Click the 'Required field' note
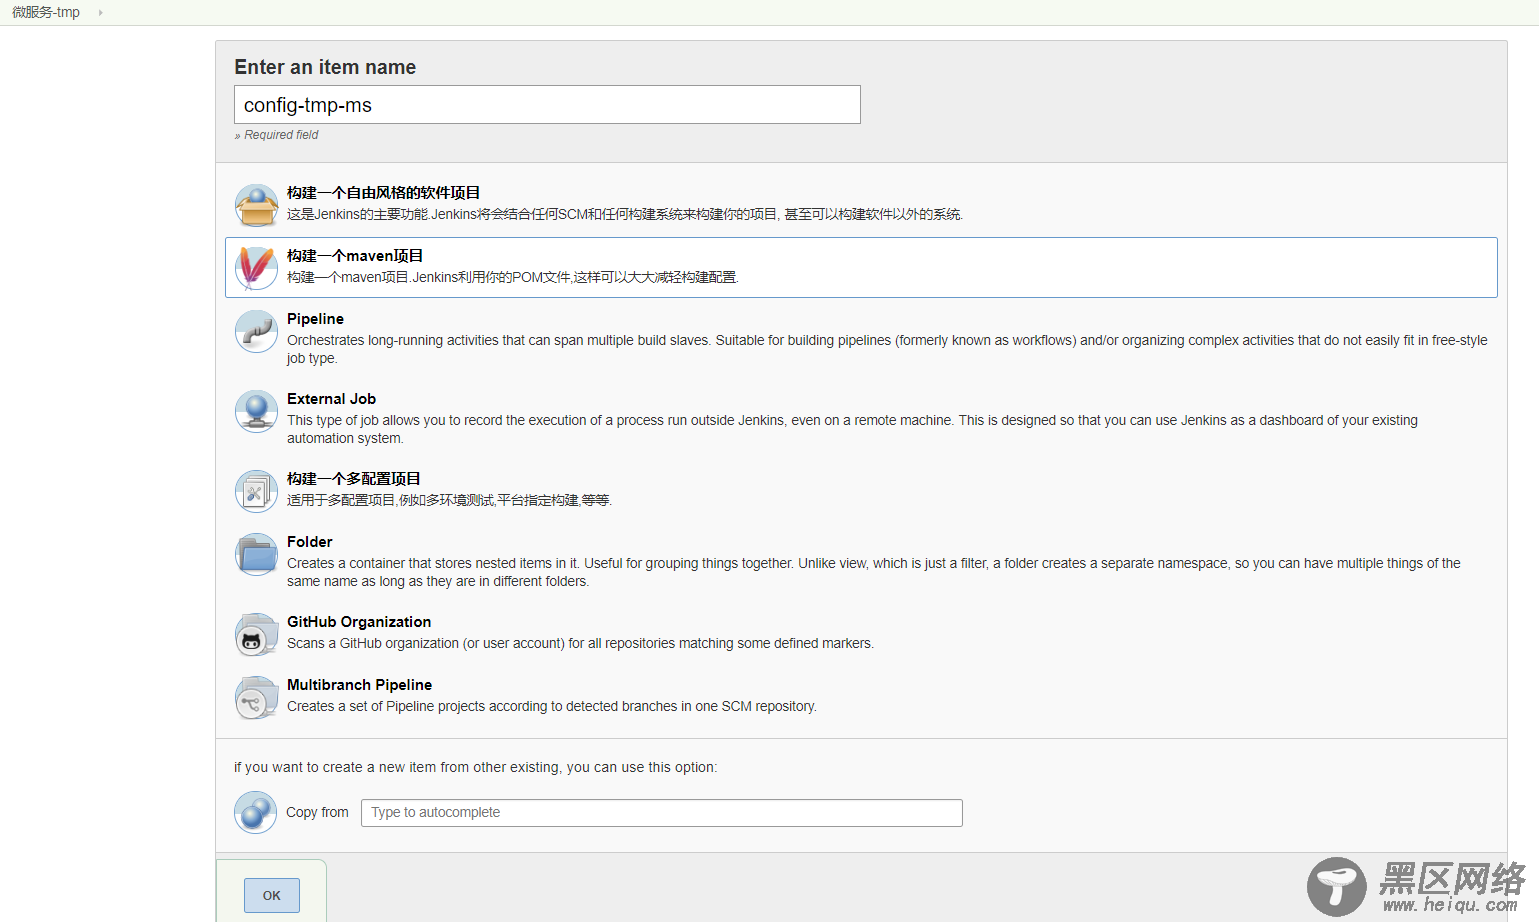This screenshot has width=1539, height=922. coord(277,135)
